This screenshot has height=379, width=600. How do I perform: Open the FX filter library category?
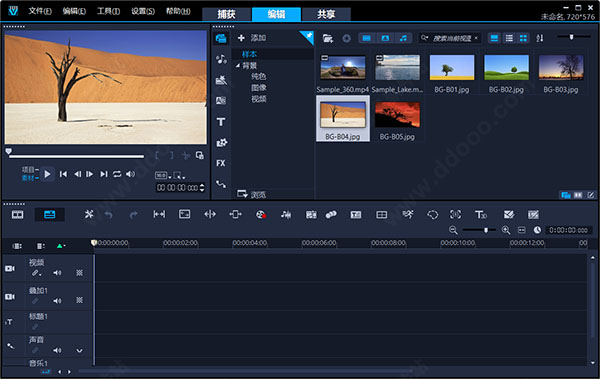click(221, 163)
